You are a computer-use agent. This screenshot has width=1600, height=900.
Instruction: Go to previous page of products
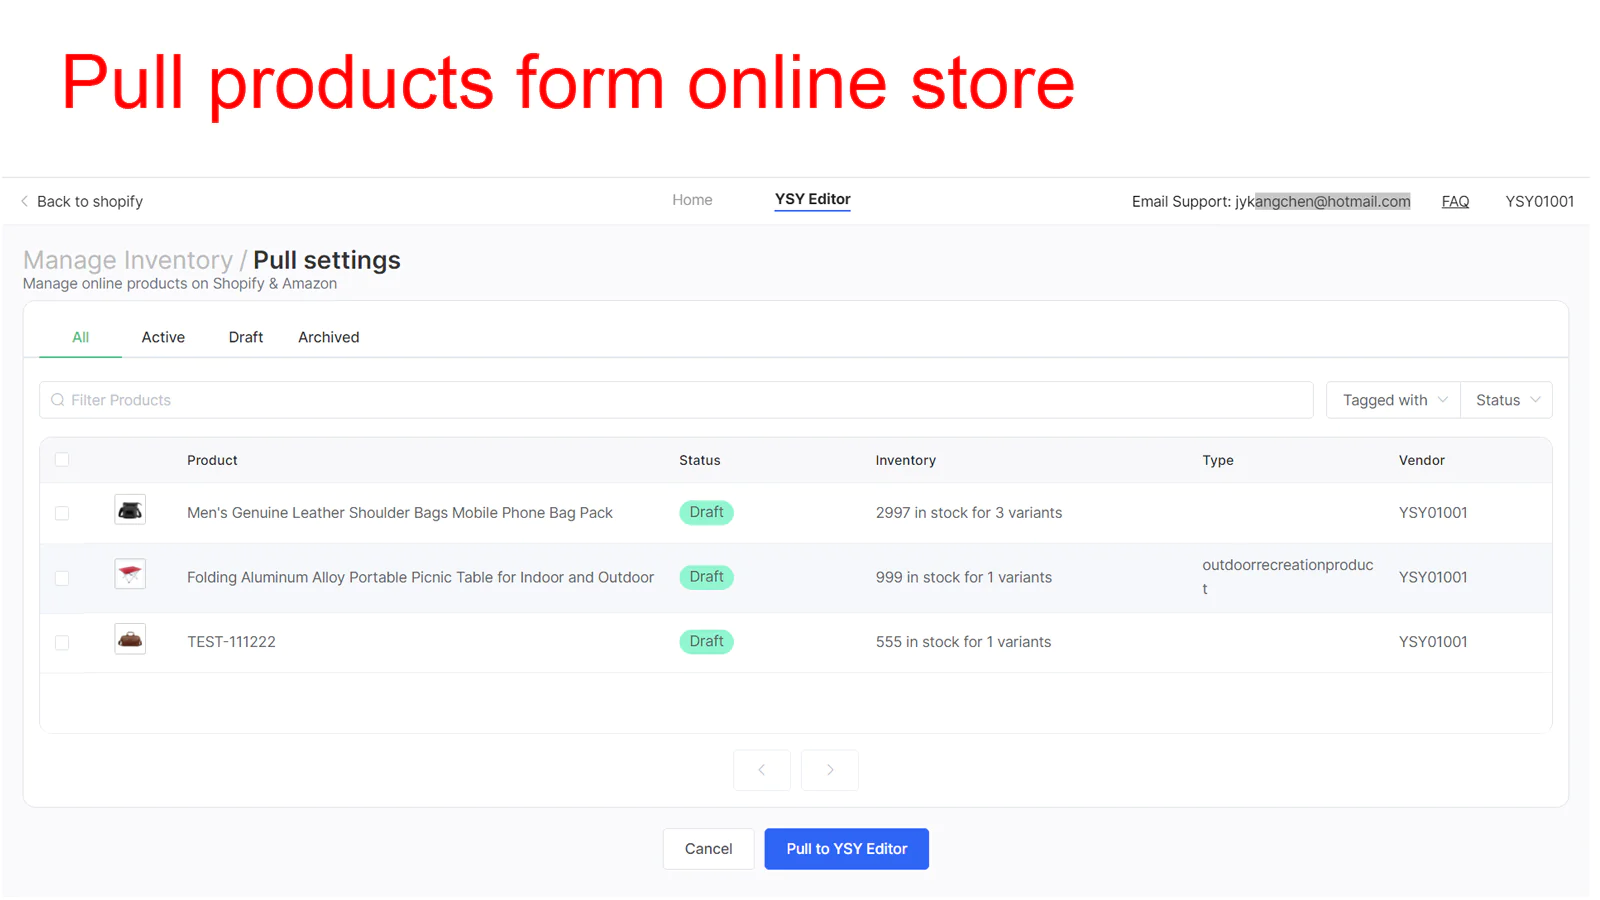pos(762,770)
